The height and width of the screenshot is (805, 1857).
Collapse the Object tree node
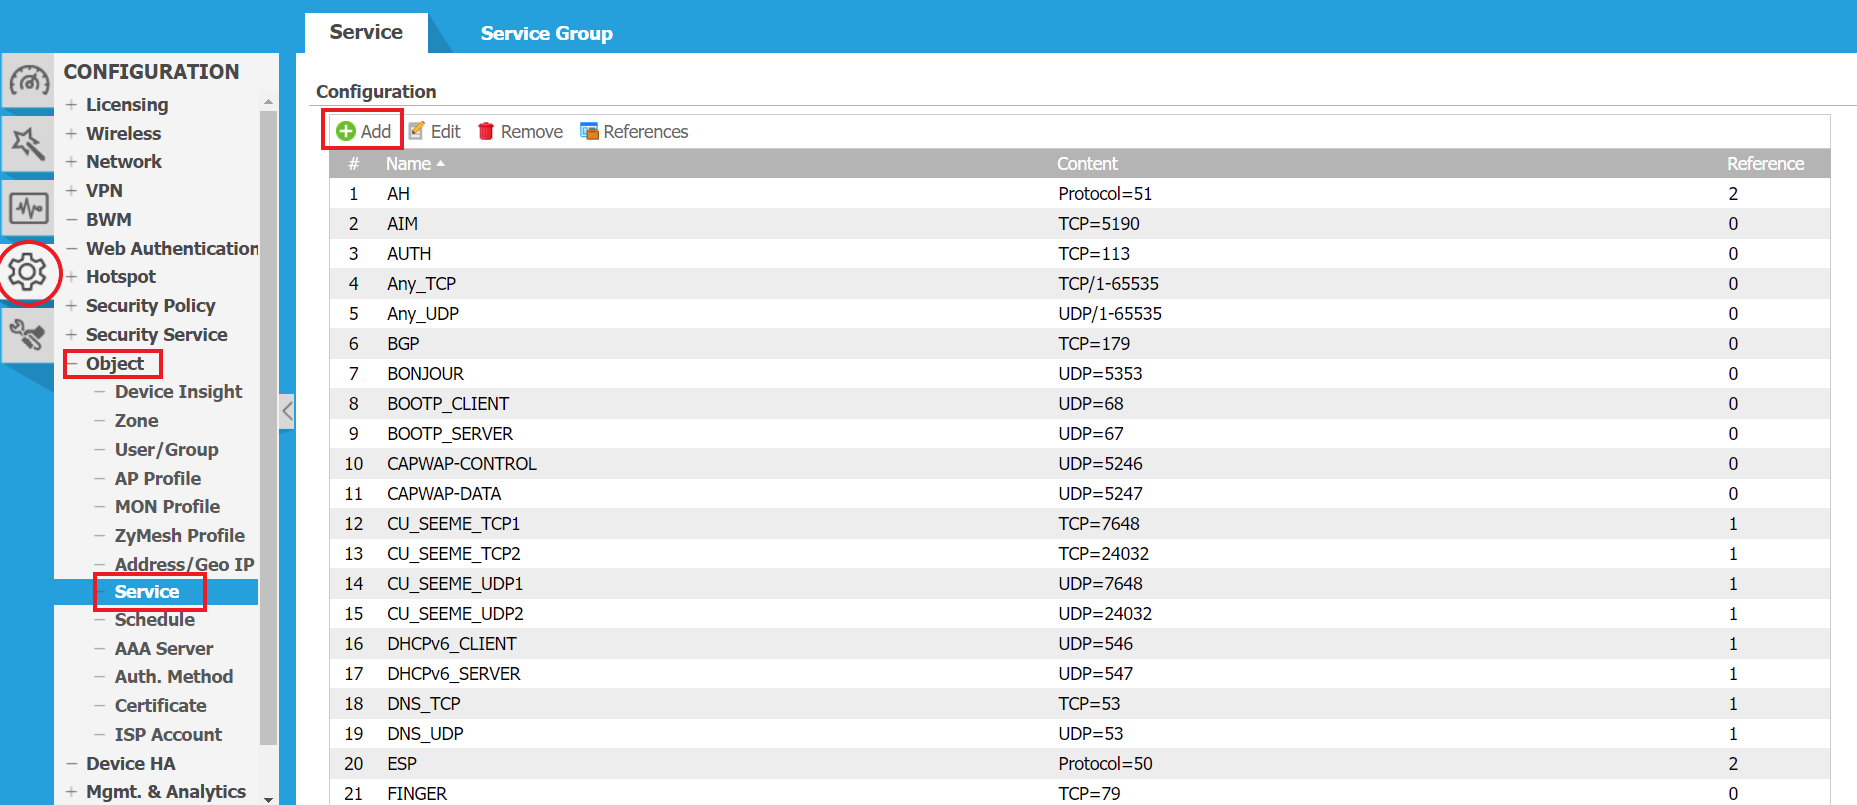[72, 363]
